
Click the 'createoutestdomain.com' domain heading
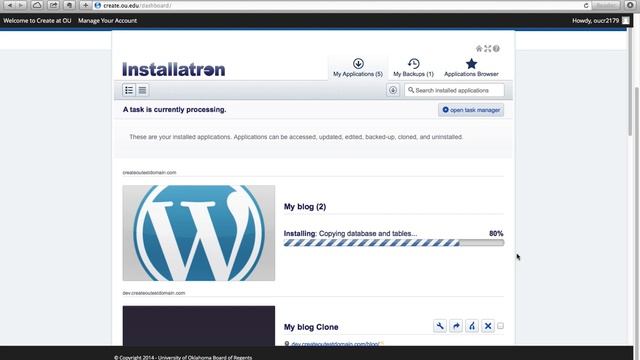pyautogui.click(x=149, y=173)
